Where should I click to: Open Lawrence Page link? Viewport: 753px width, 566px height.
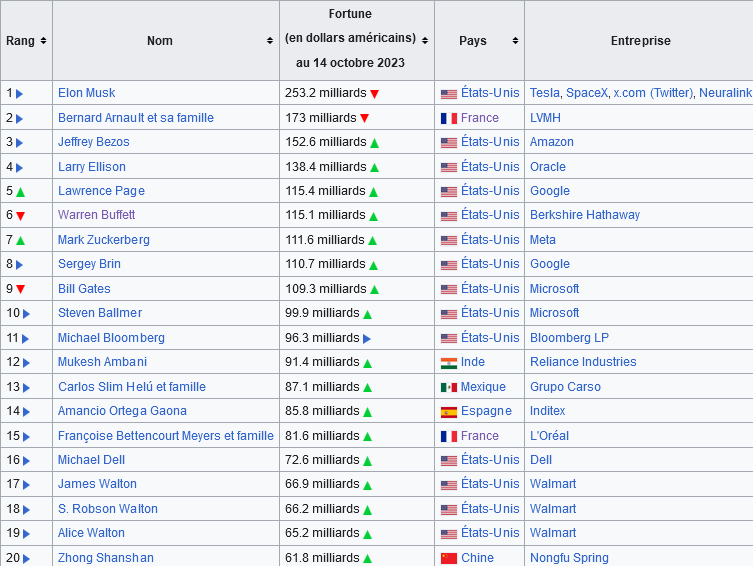pos(101,191)
